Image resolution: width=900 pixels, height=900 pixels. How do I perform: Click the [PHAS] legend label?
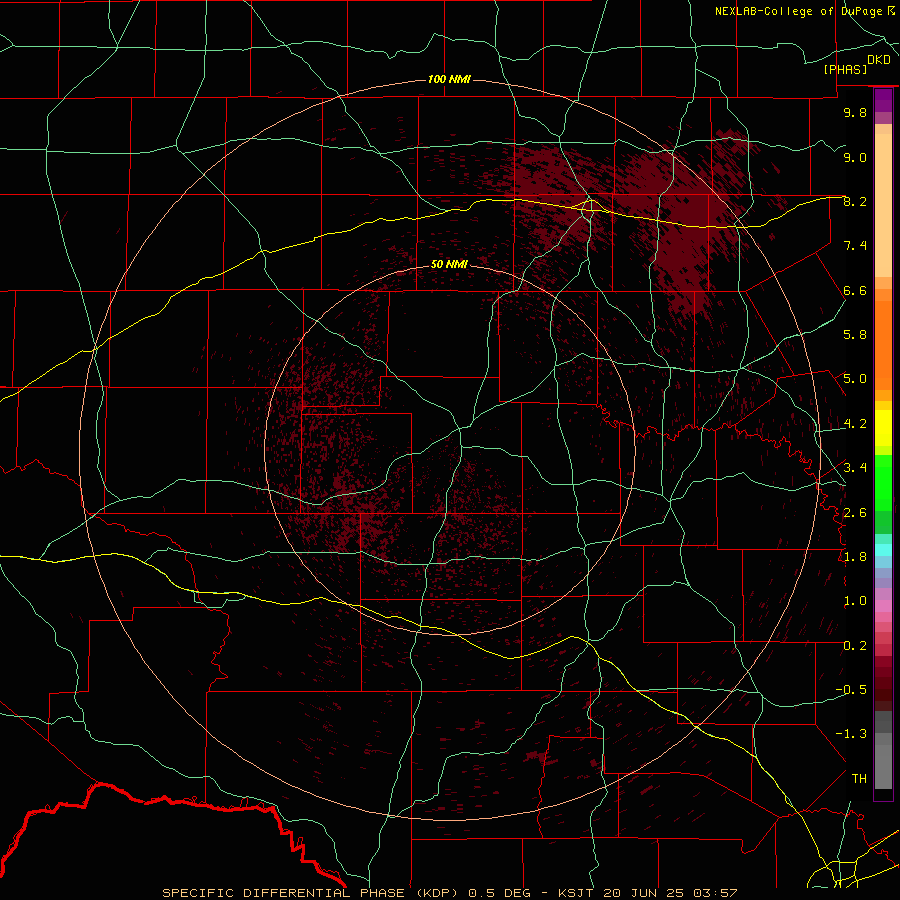845,69
